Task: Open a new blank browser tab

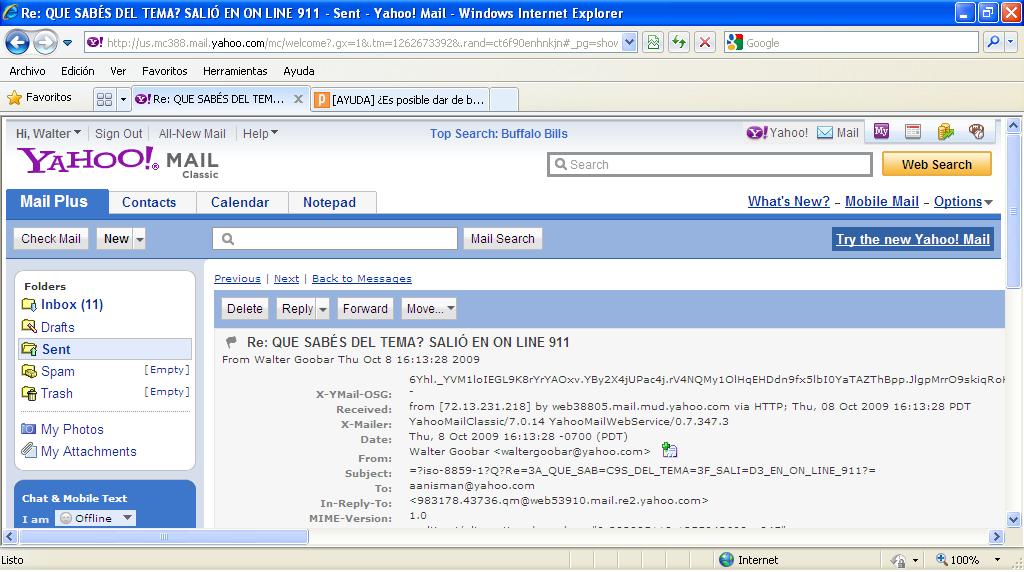Action: [x=504, y=100]
